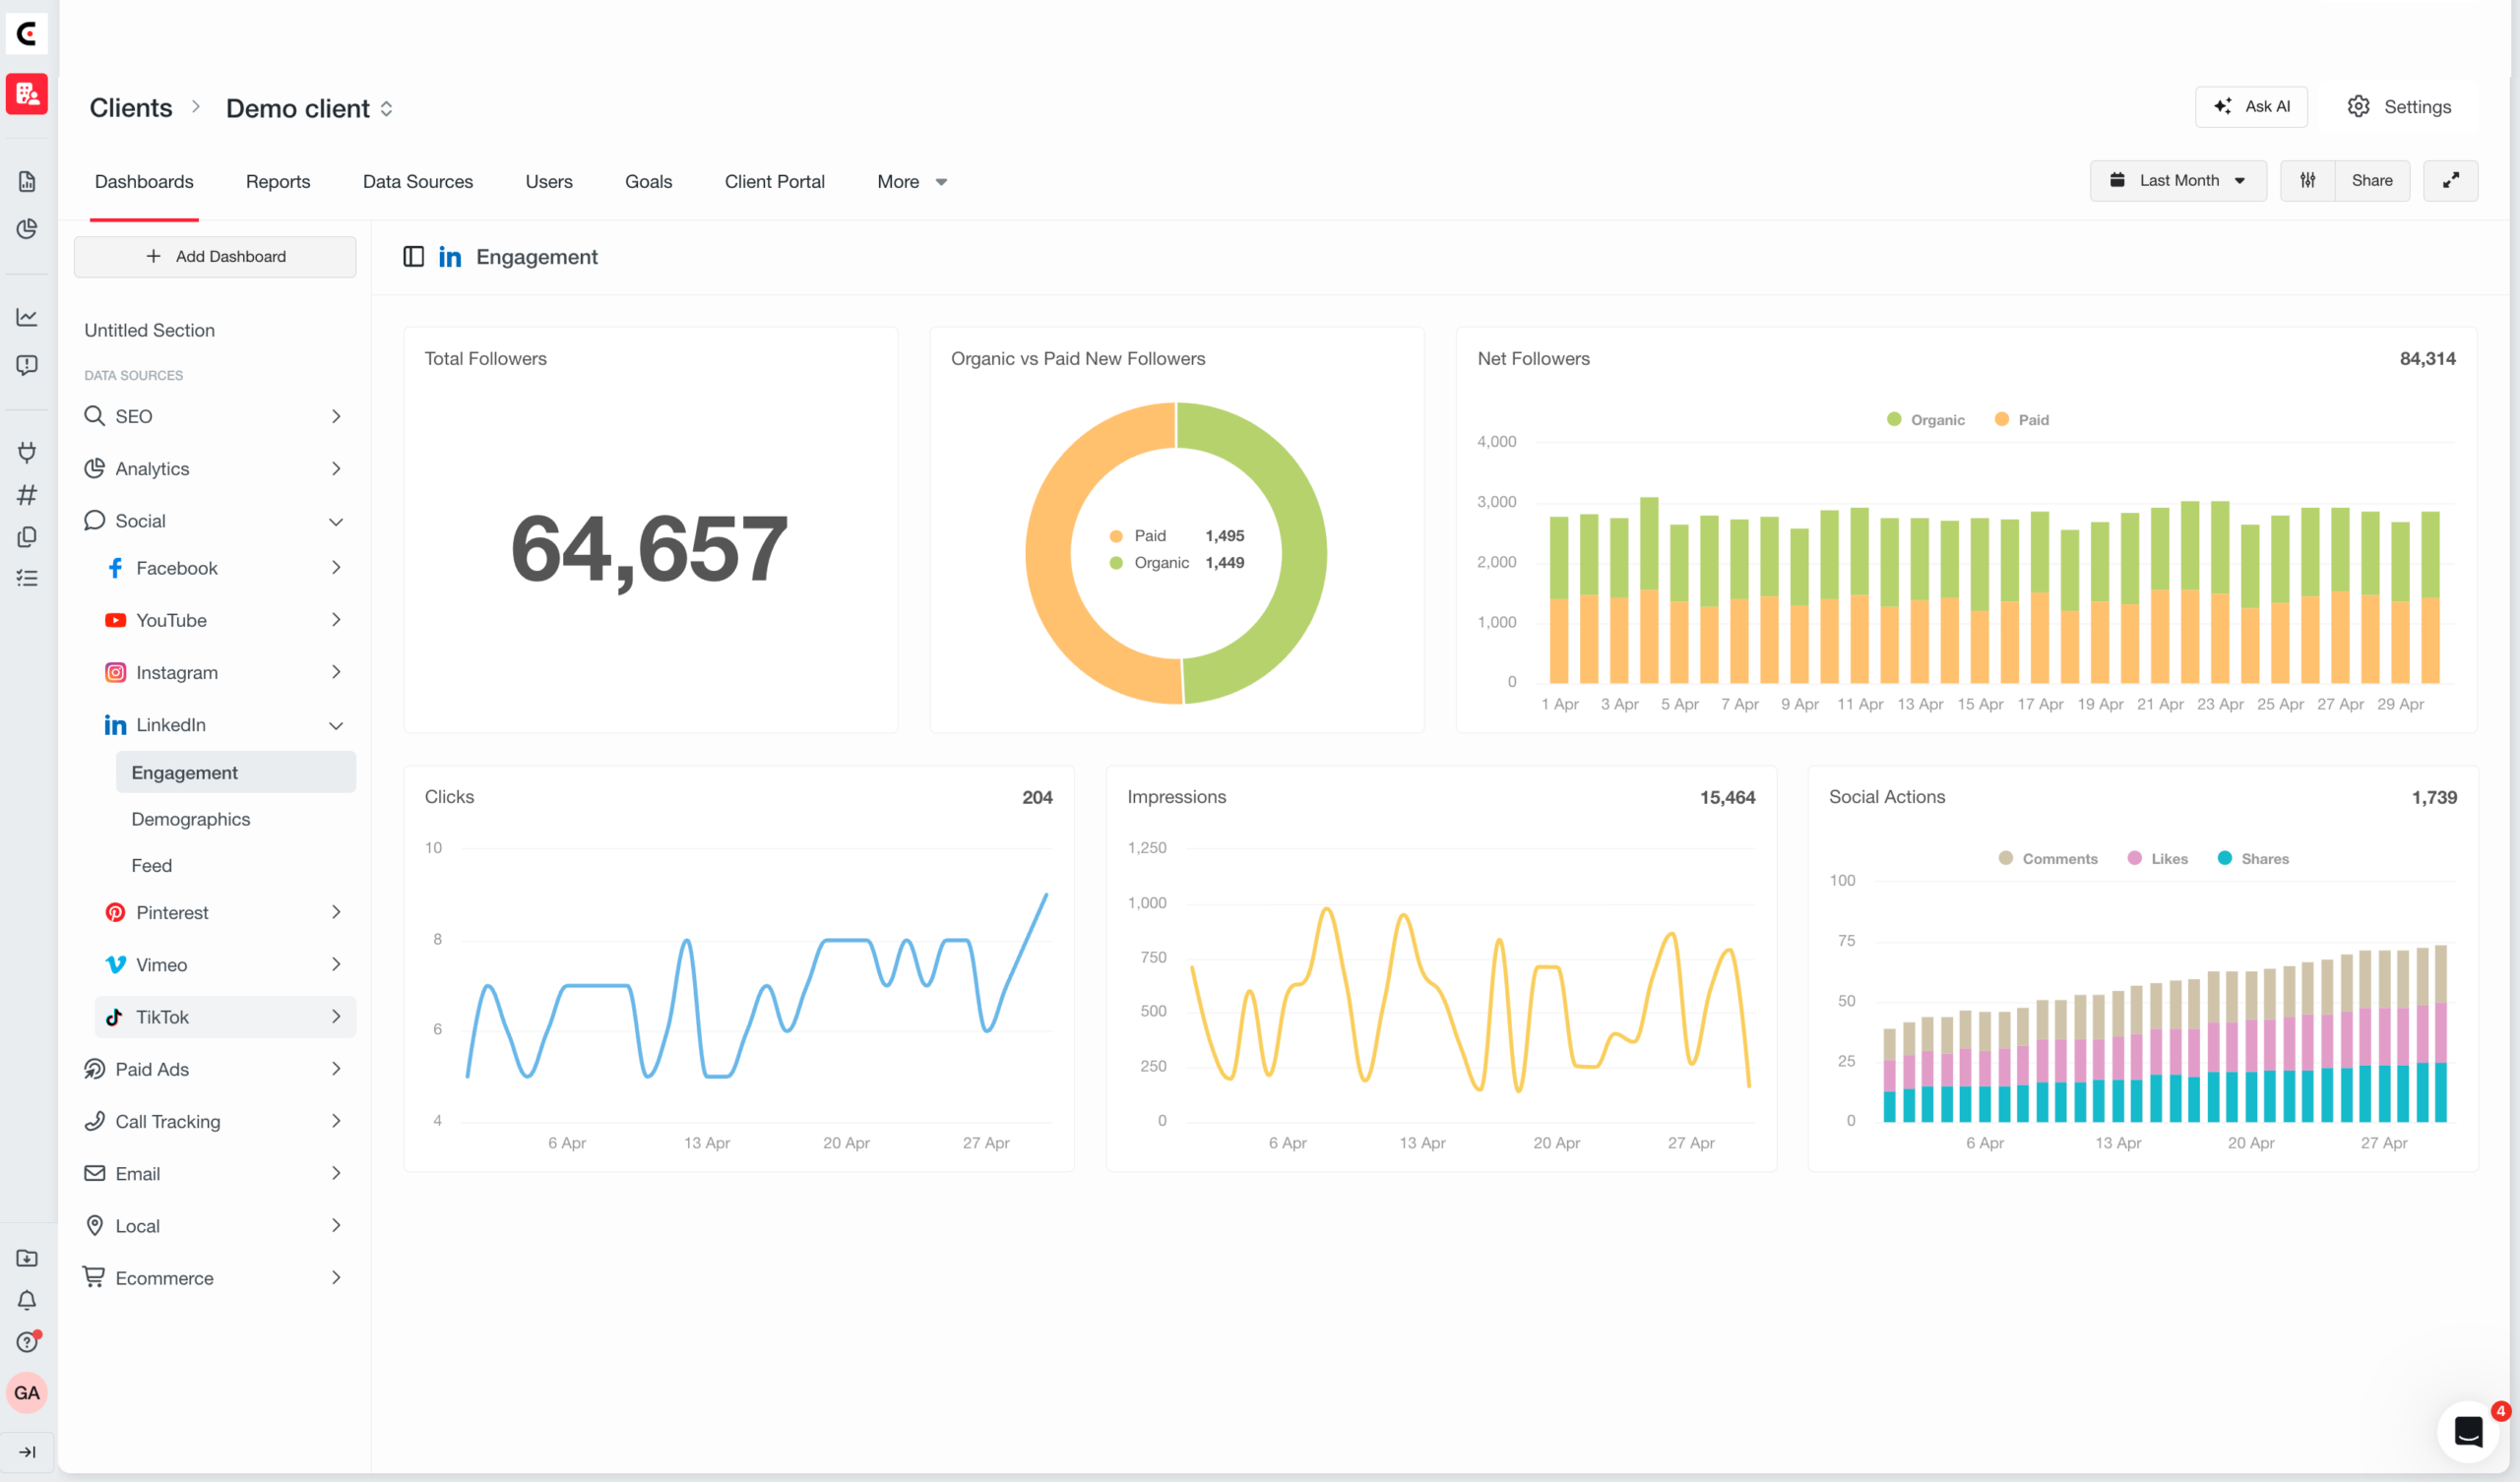Open the red clients building icon
Image resolution: width=2520 pixels, height=1482 pixels.
27,94
